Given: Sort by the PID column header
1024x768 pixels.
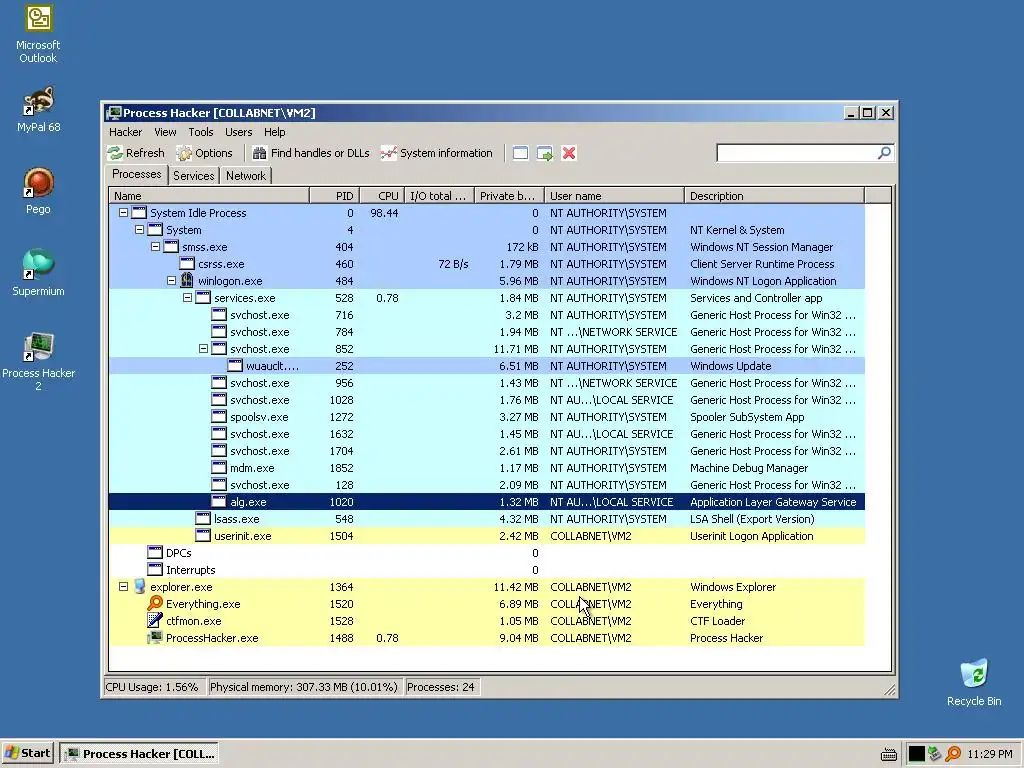Looking at the screenshot, I should pos(334,195).
